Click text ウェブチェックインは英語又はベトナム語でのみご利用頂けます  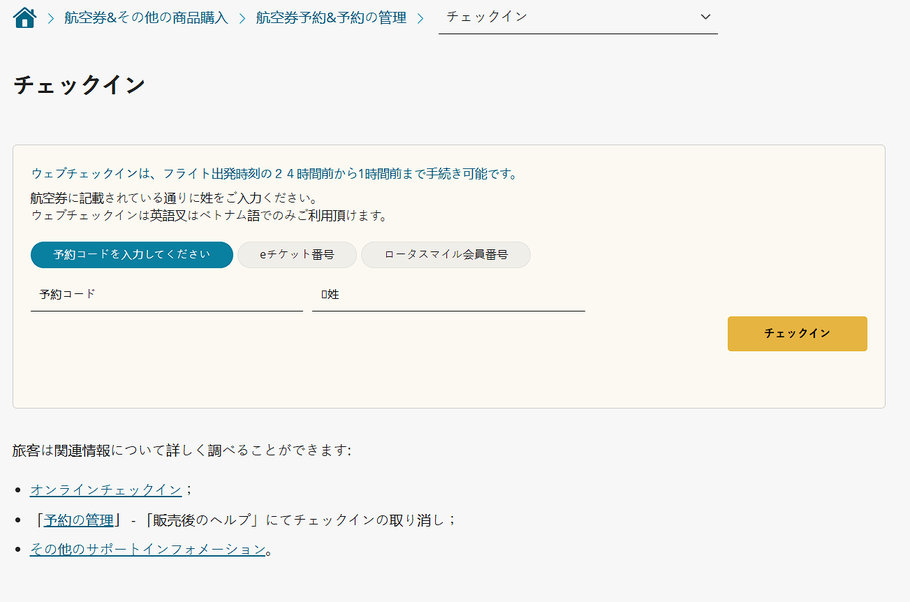tap(209, 216)
